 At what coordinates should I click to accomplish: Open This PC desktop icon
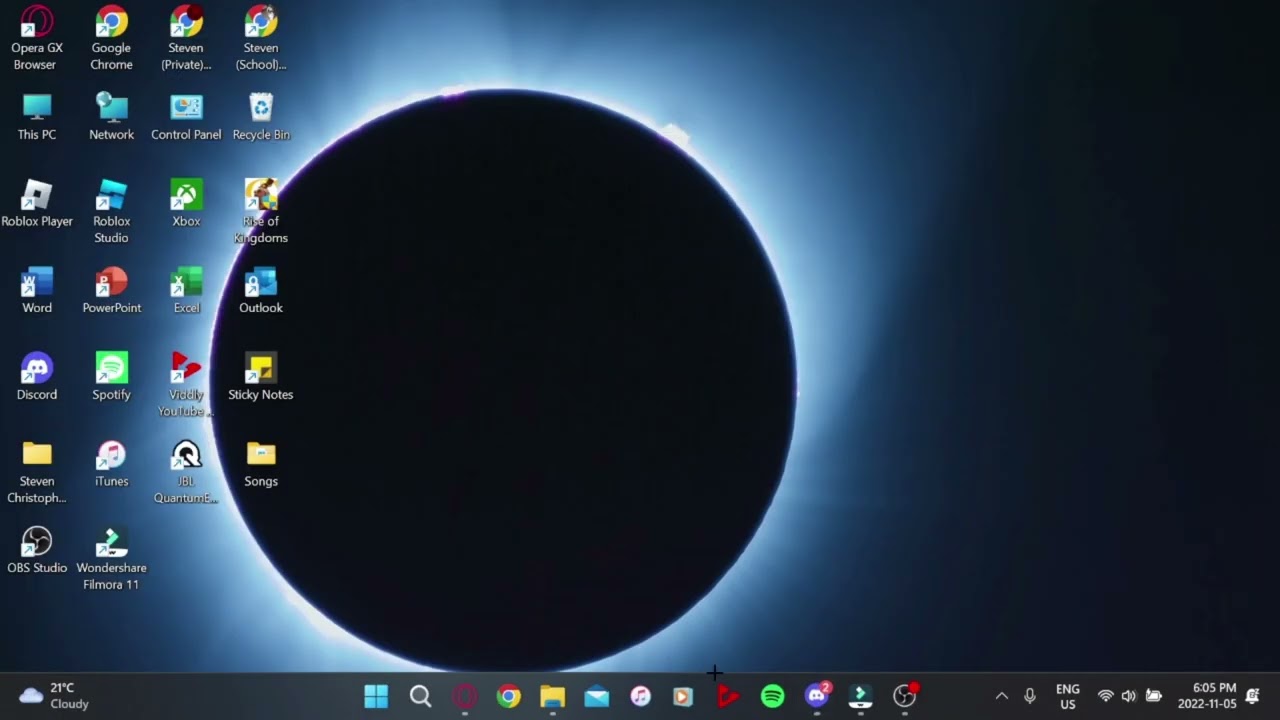[x=37, y=117]
